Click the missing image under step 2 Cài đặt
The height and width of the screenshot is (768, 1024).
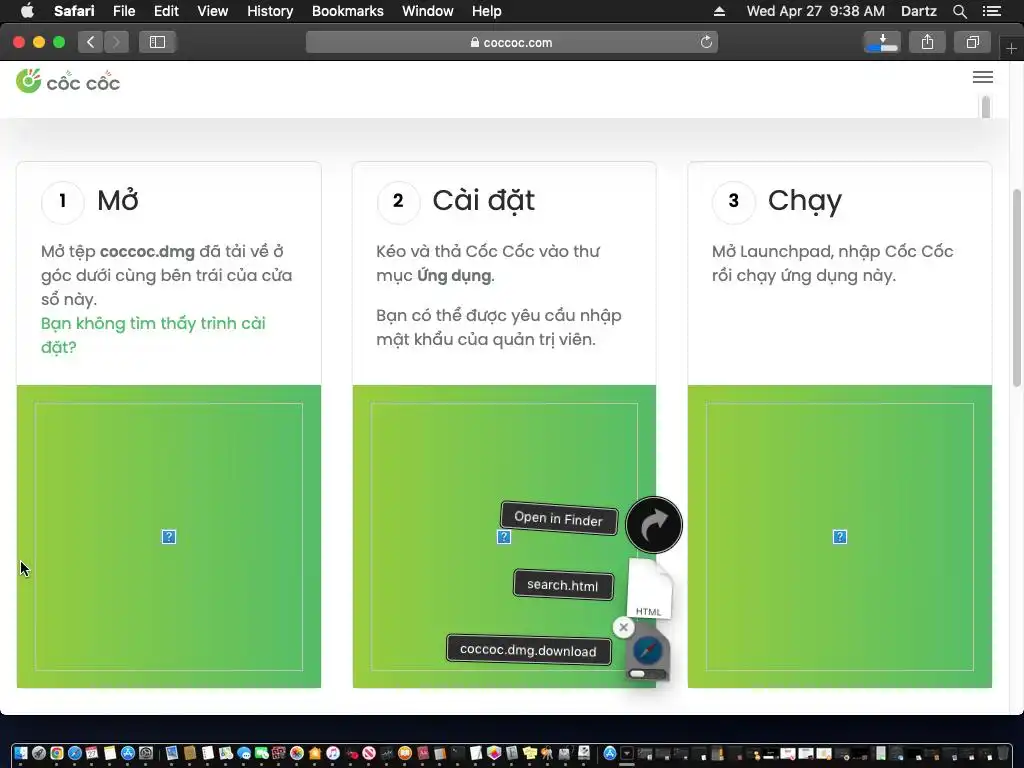tap(504, 537)
